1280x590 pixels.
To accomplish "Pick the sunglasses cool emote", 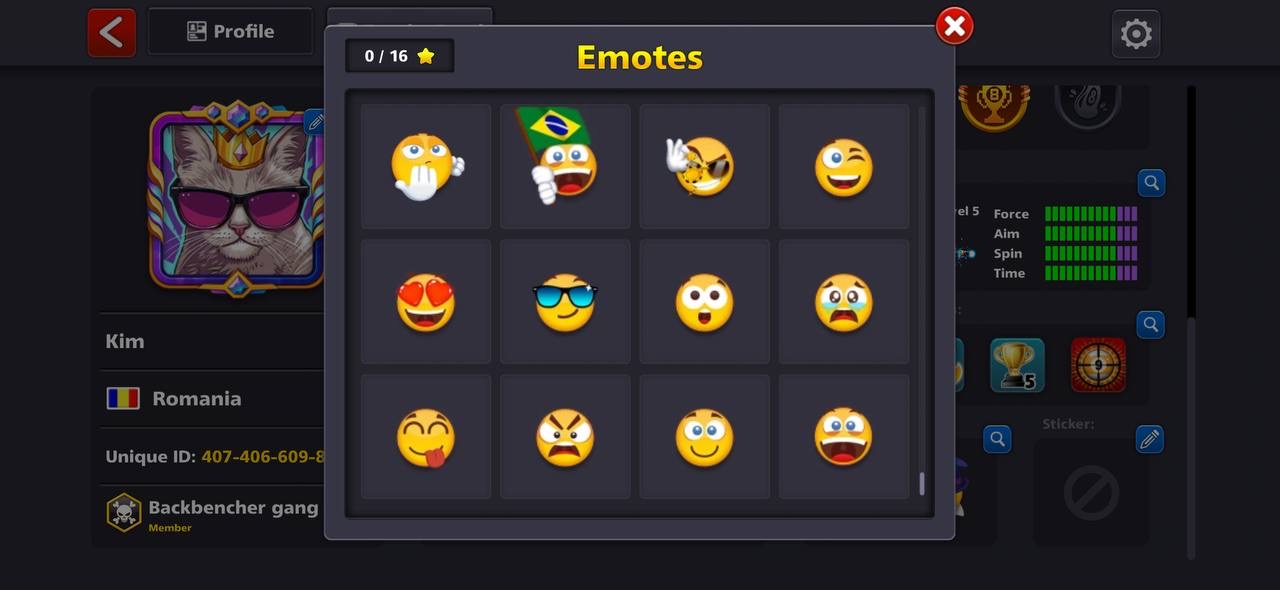I will pyautogui.click(x=565, y=302).
